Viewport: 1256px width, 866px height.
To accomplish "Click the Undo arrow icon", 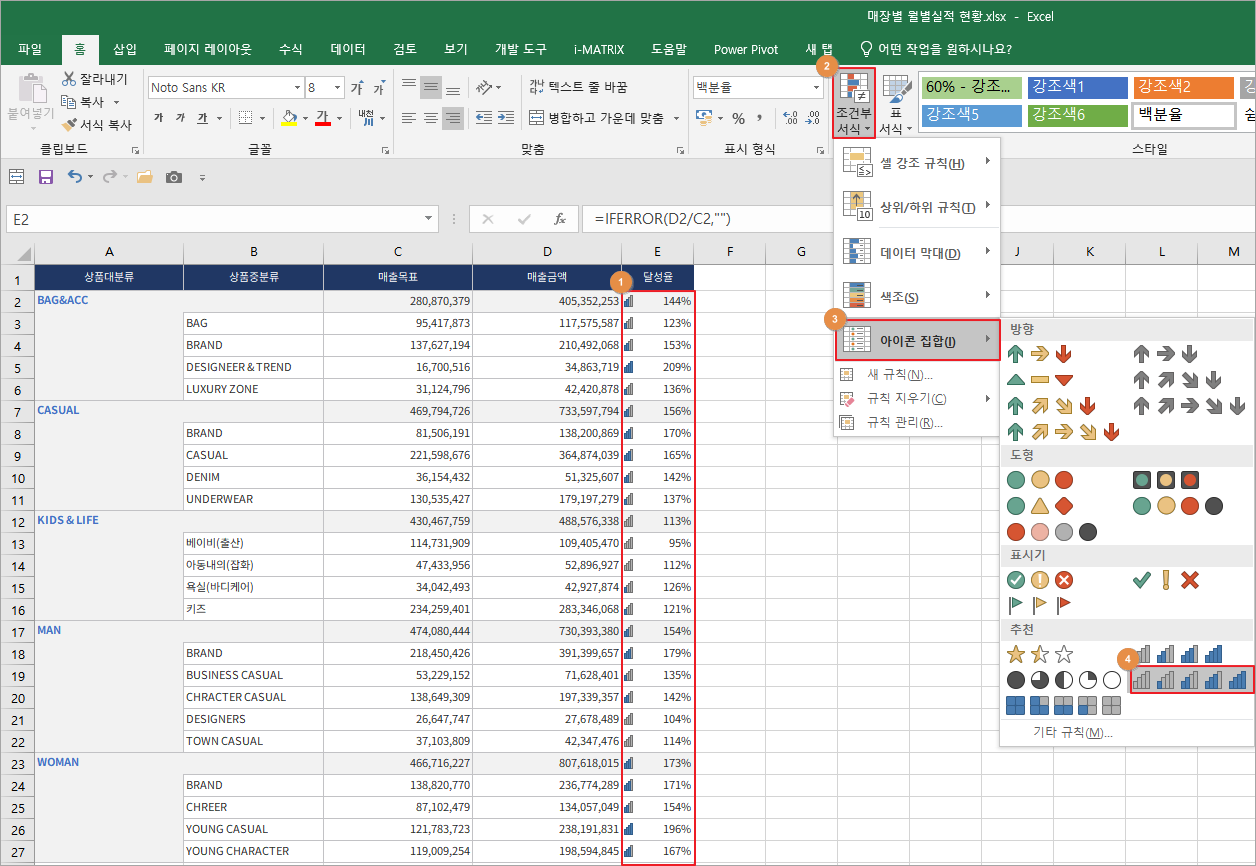I will pyautogui.click(x=75, y=177).
